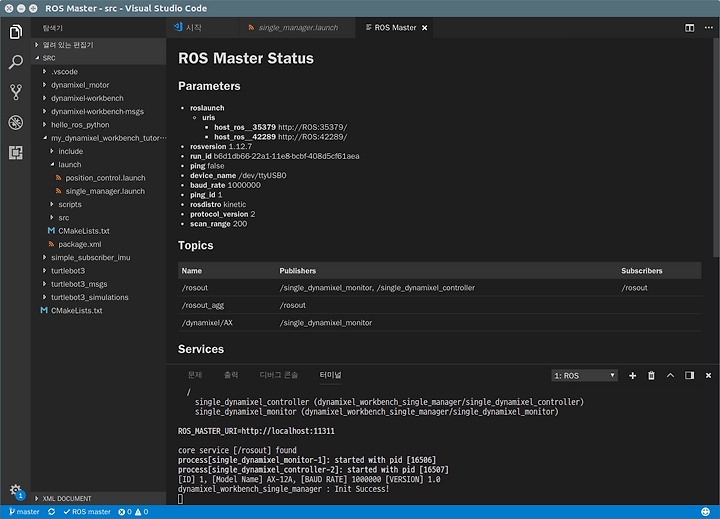Close the terminal panel

click(x=708, y=376)
